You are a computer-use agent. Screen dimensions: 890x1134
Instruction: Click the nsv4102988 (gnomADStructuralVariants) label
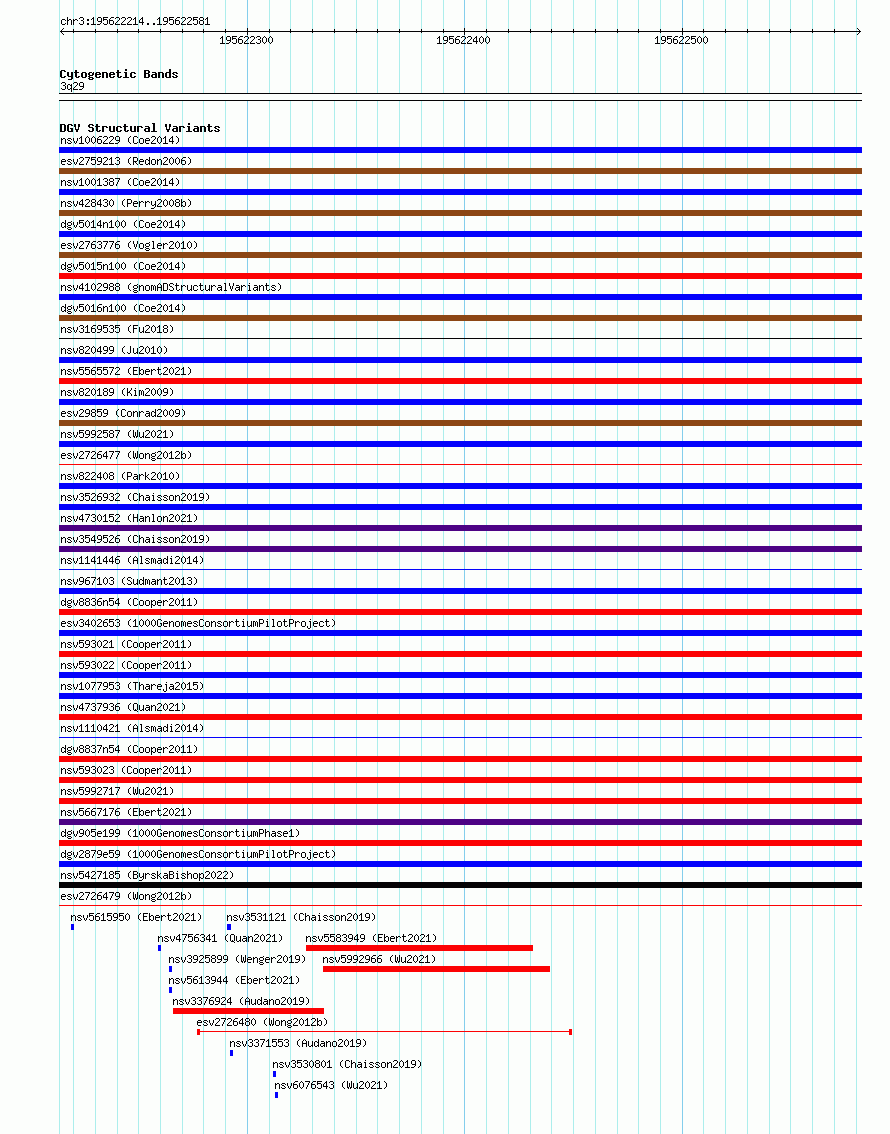pyautogui.click(x=171, y=287)
